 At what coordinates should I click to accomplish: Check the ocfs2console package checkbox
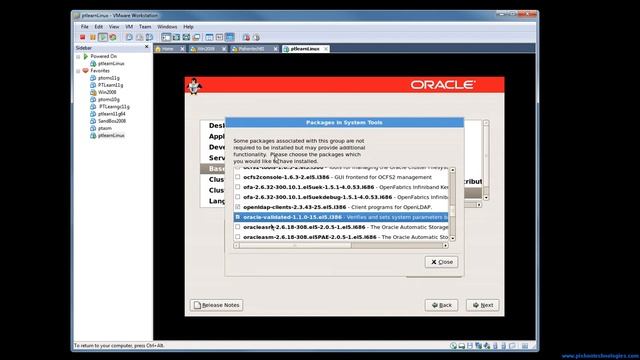[x=238, y=177]
